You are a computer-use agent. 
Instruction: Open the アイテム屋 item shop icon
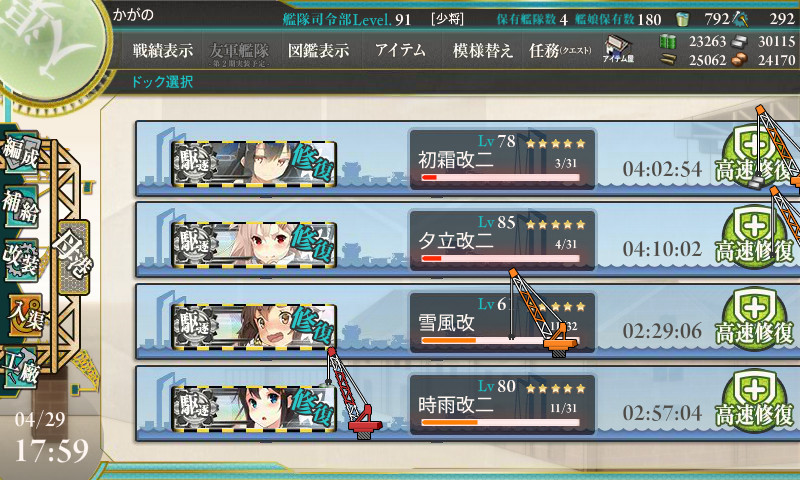click(618, 49)
